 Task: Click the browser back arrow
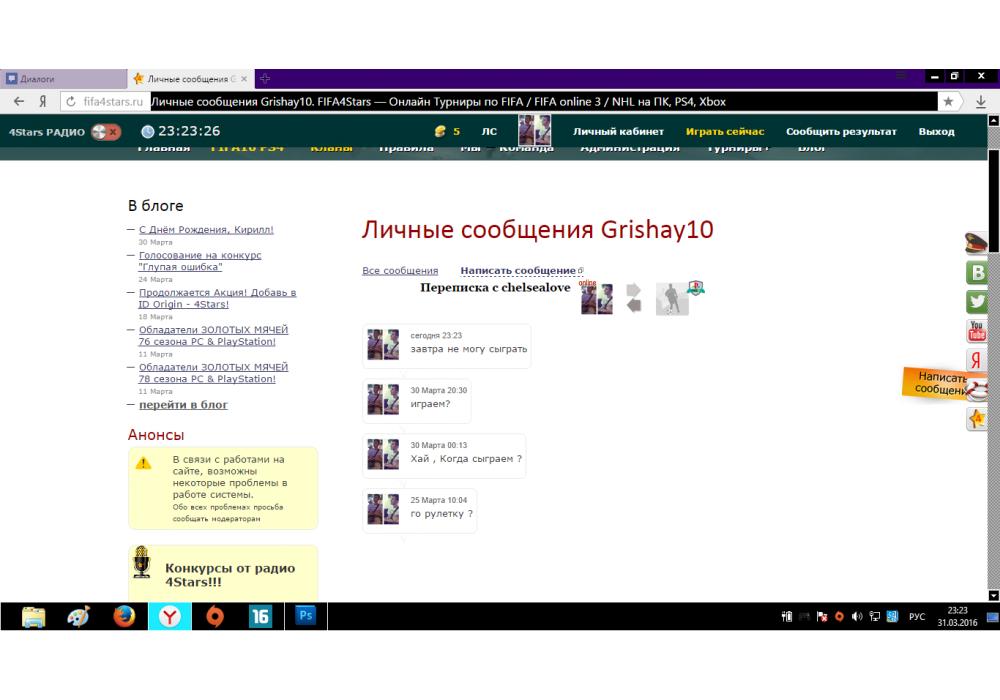[x=19, y=101]
